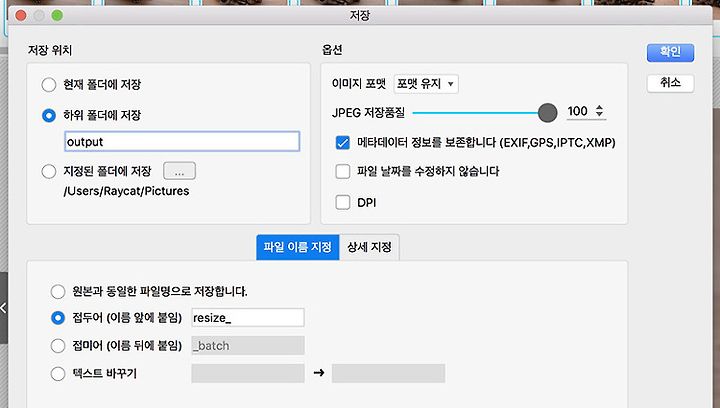The height and width of the screenshot is (408, 720).
Task: Click the /Users/Raycat/Pictures path text
Action: tap(126, 191)
